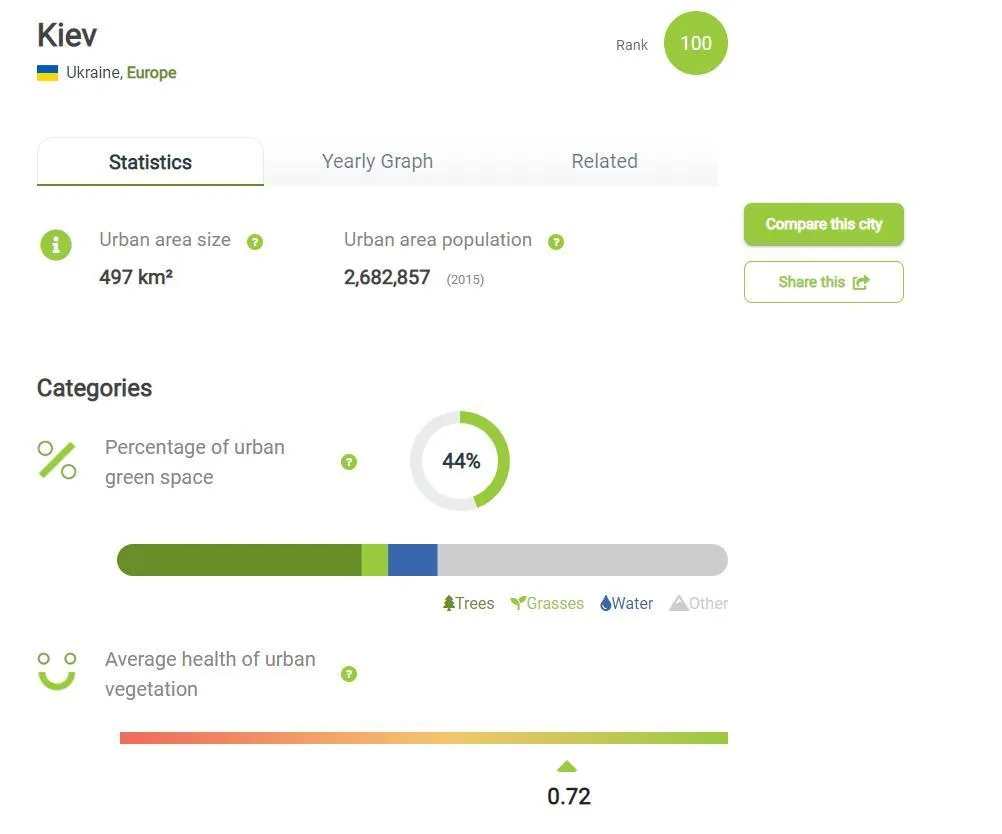
Task: Click the help icon beside Urban area size
Action: [x=255, y=242]
